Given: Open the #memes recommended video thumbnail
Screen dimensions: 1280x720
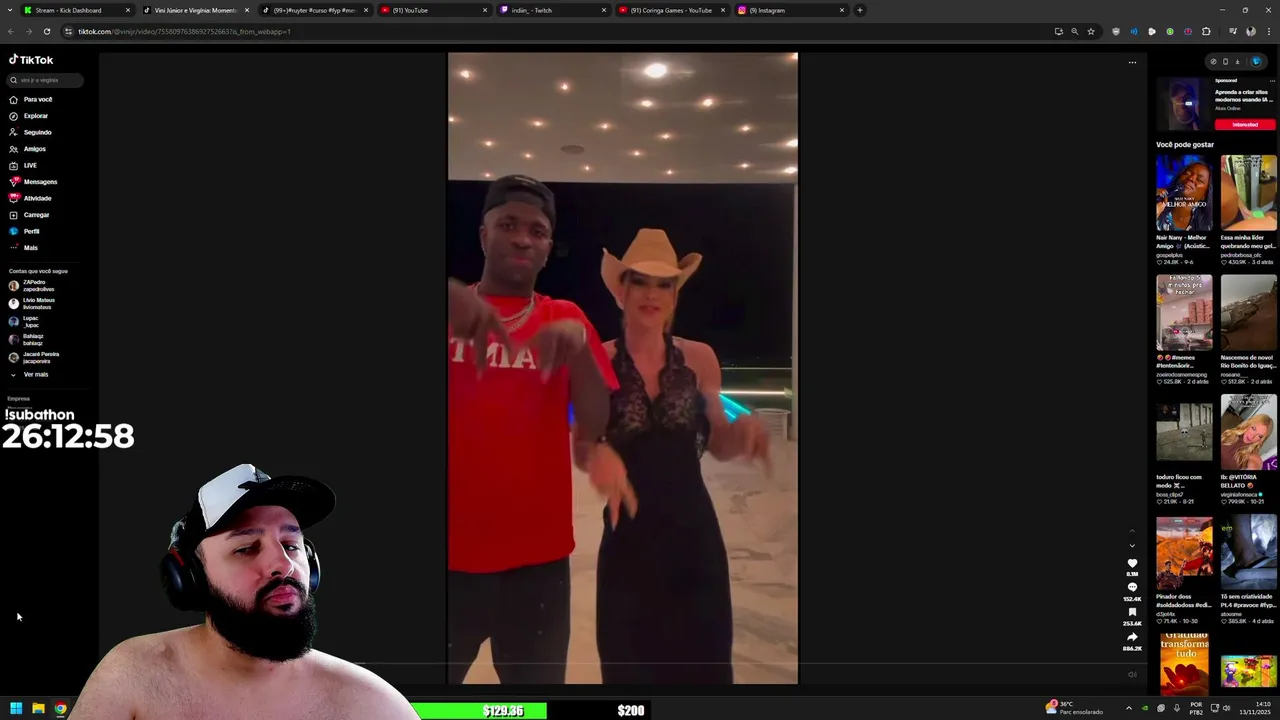Looking at the screenshot, I should click(x=1184, y=313).
